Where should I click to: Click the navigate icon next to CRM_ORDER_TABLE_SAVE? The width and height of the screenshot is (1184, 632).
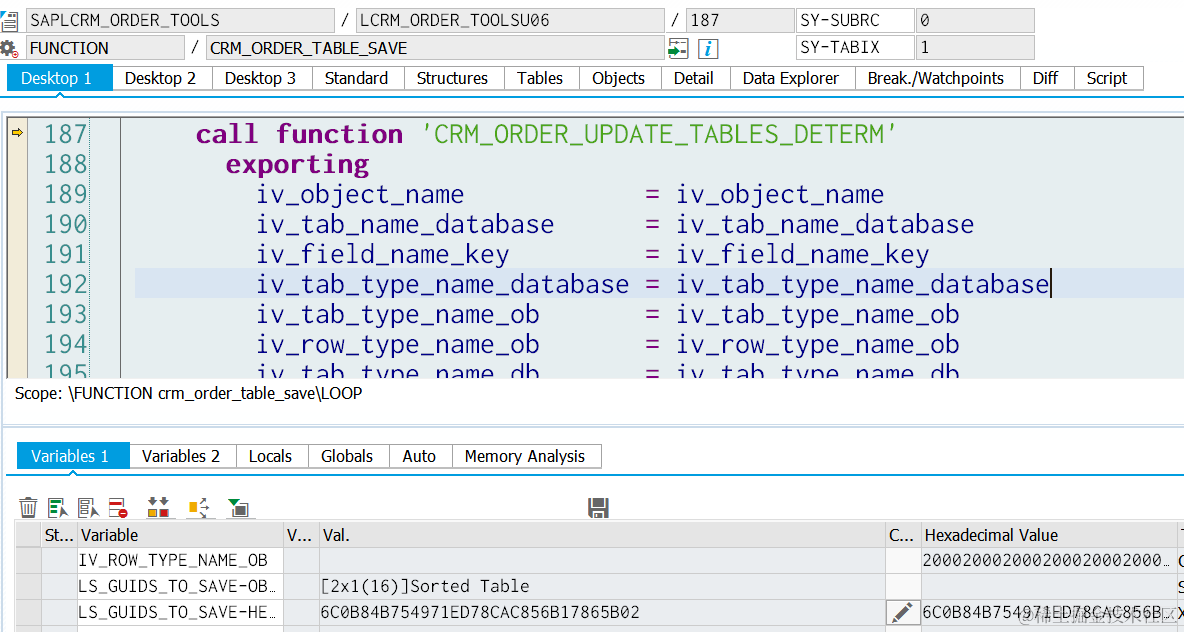click(678, 49)
